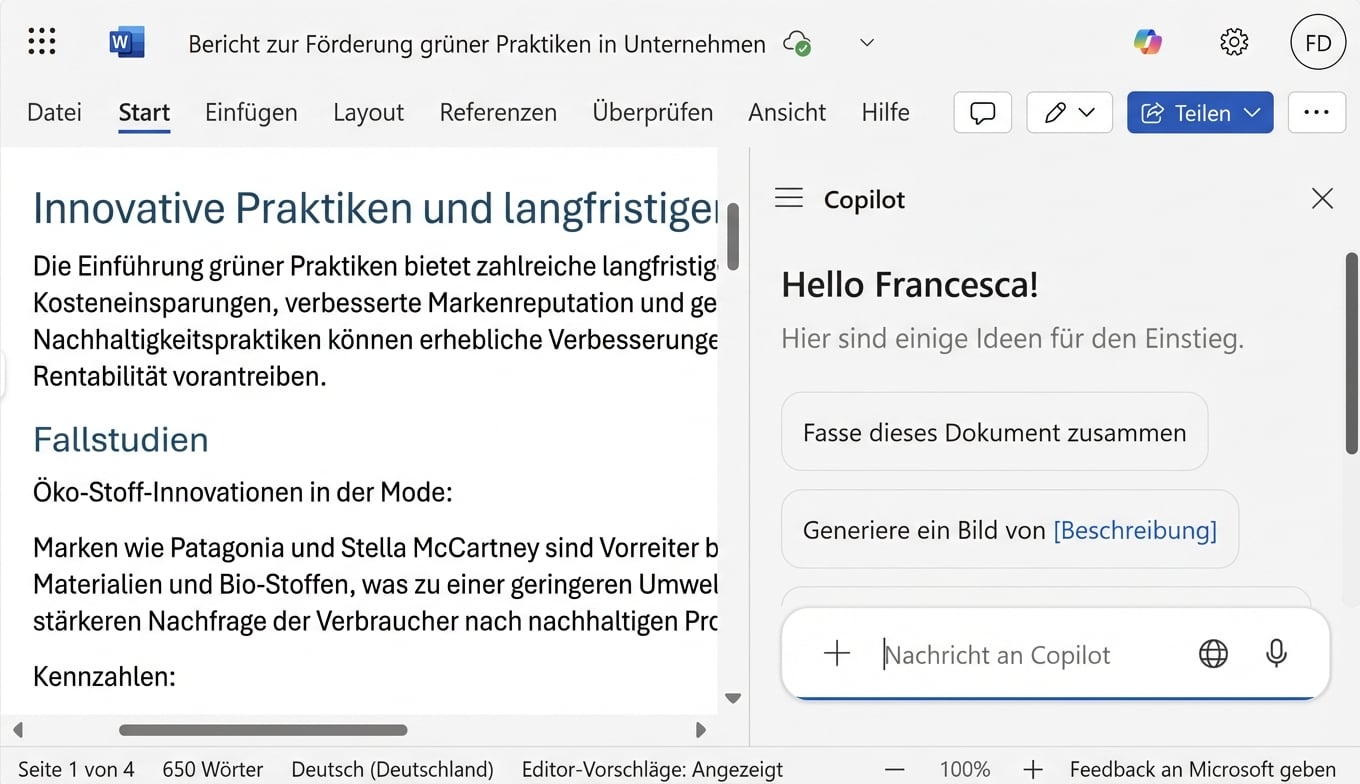The image size is (1360, 784).
Task: Click the Word application icon
Action: [x=126, y=41]
